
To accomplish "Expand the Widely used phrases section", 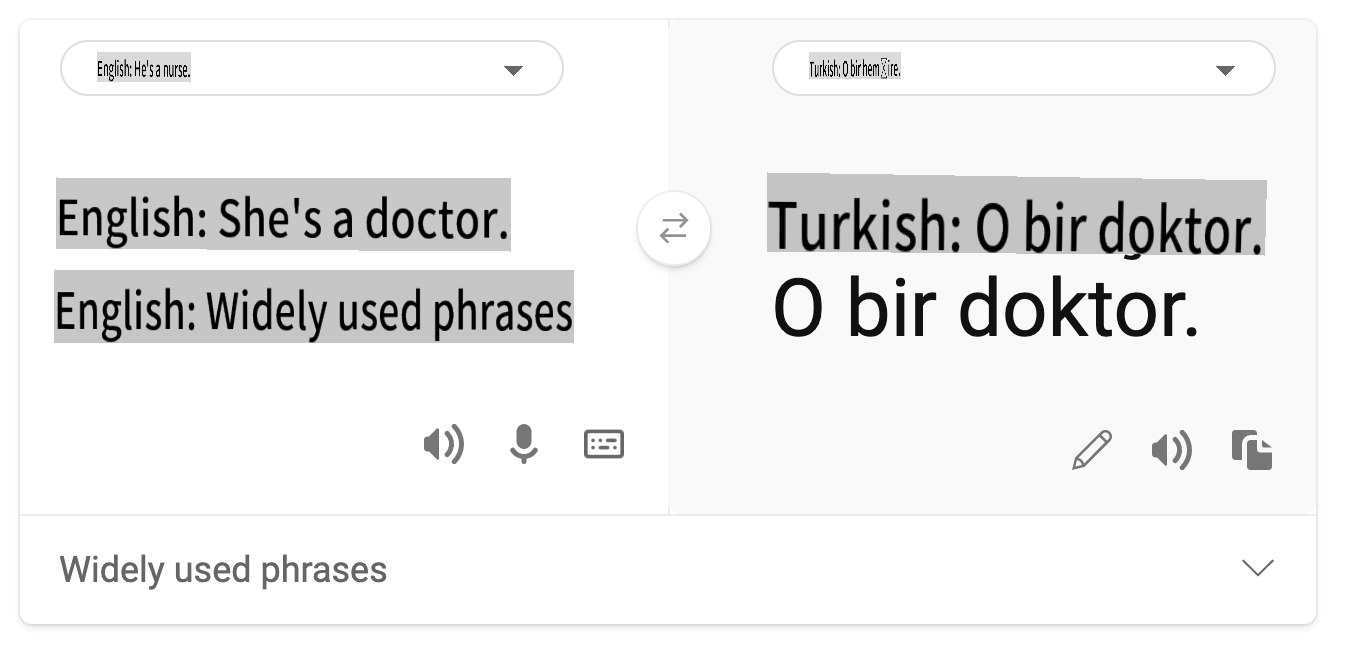I will [1257, 568].
